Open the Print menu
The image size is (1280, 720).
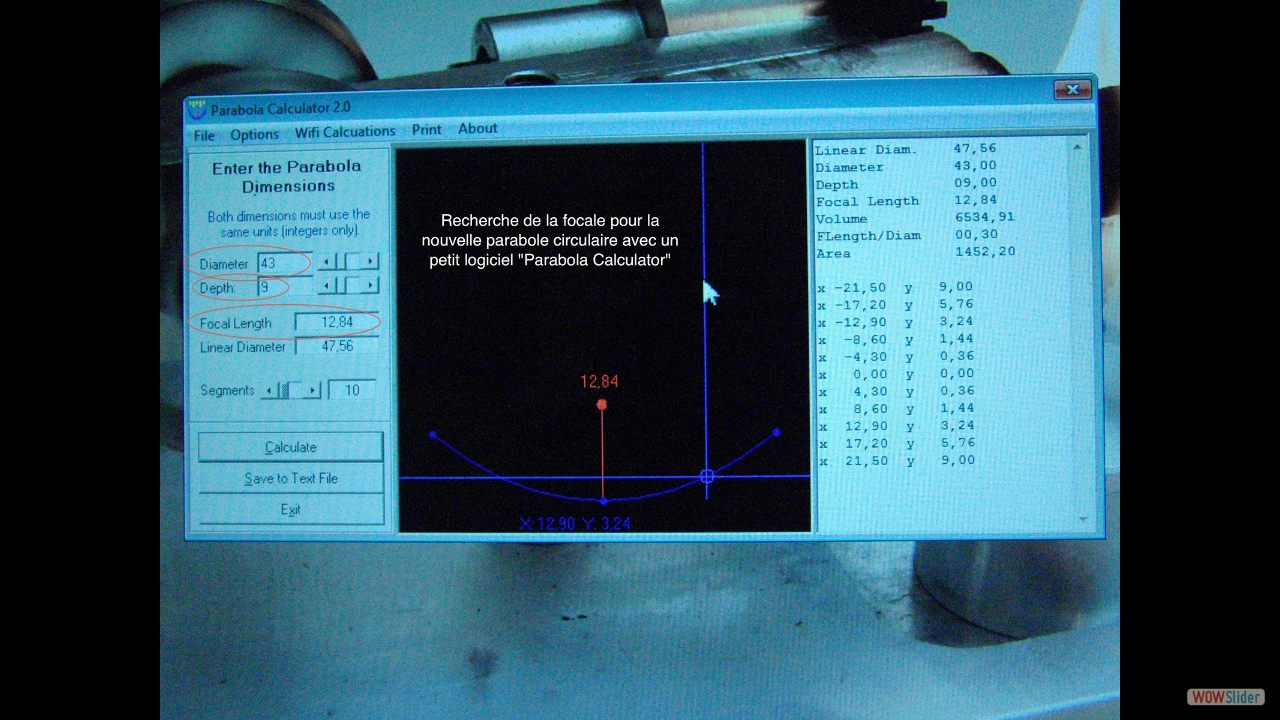[x=426, y=130]
